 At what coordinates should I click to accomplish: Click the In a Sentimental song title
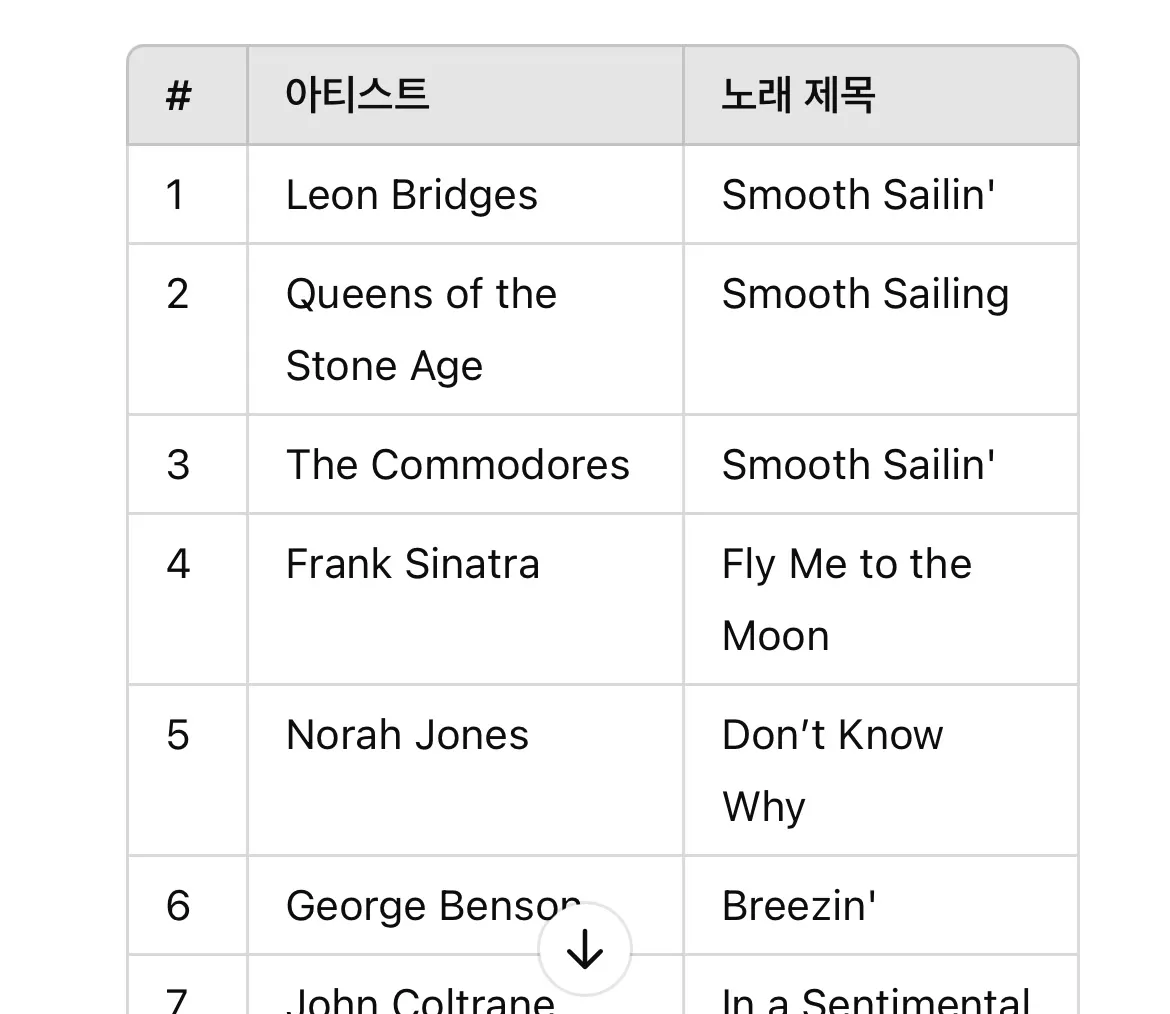click(875, 1000)
